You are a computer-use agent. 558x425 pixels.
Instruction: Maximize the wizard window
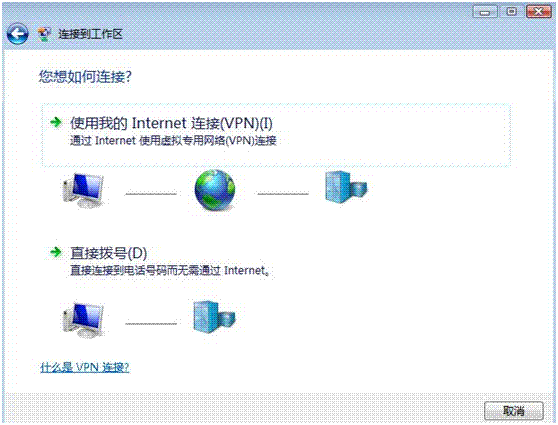click(x=511, y=12)
